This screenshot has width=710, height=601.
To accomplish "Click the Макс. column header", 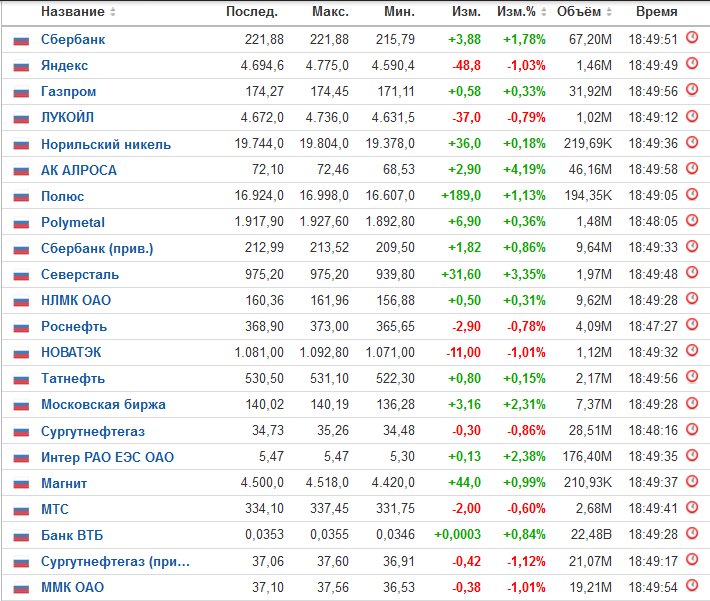I will [x=331, y=12].
